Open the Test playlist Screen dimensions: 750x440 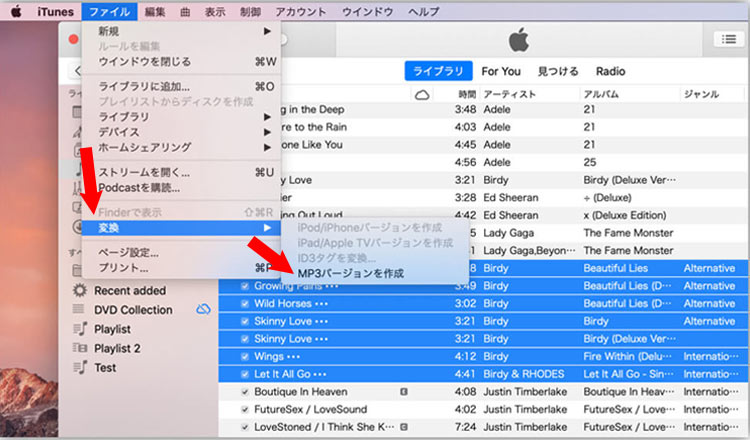(x=105, y=367)
